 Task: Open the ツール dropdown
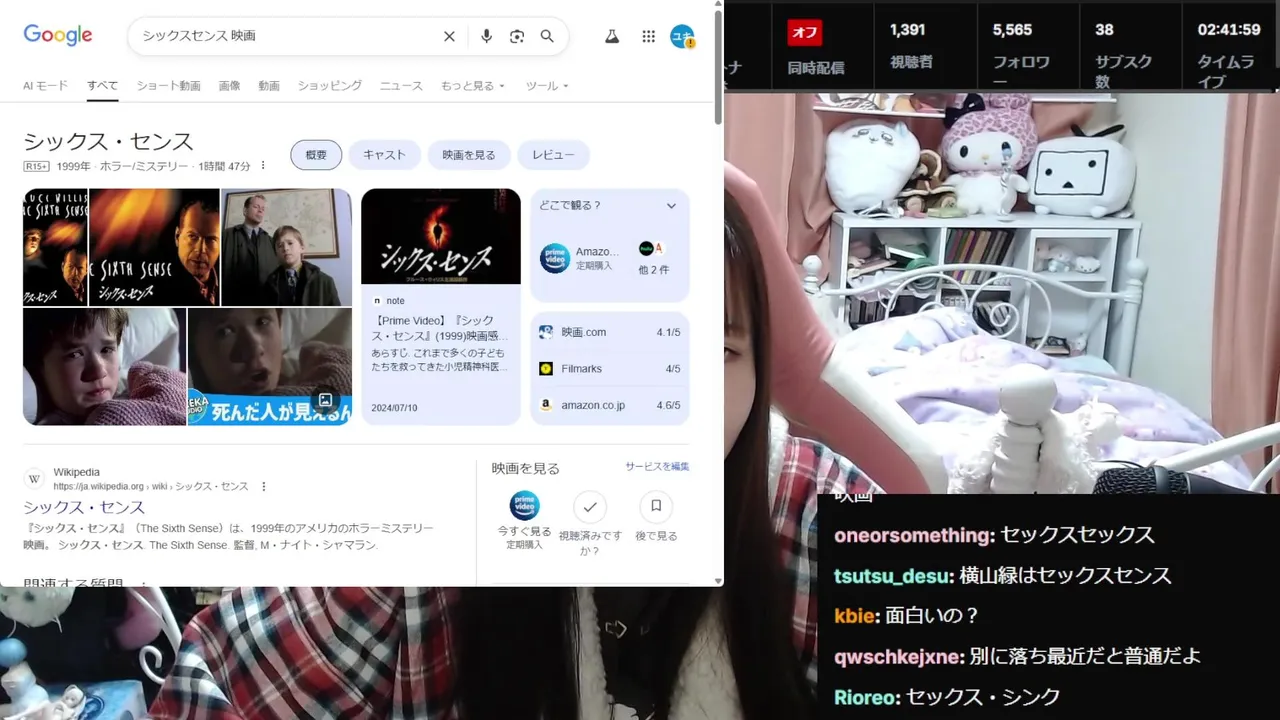point(547,86)
